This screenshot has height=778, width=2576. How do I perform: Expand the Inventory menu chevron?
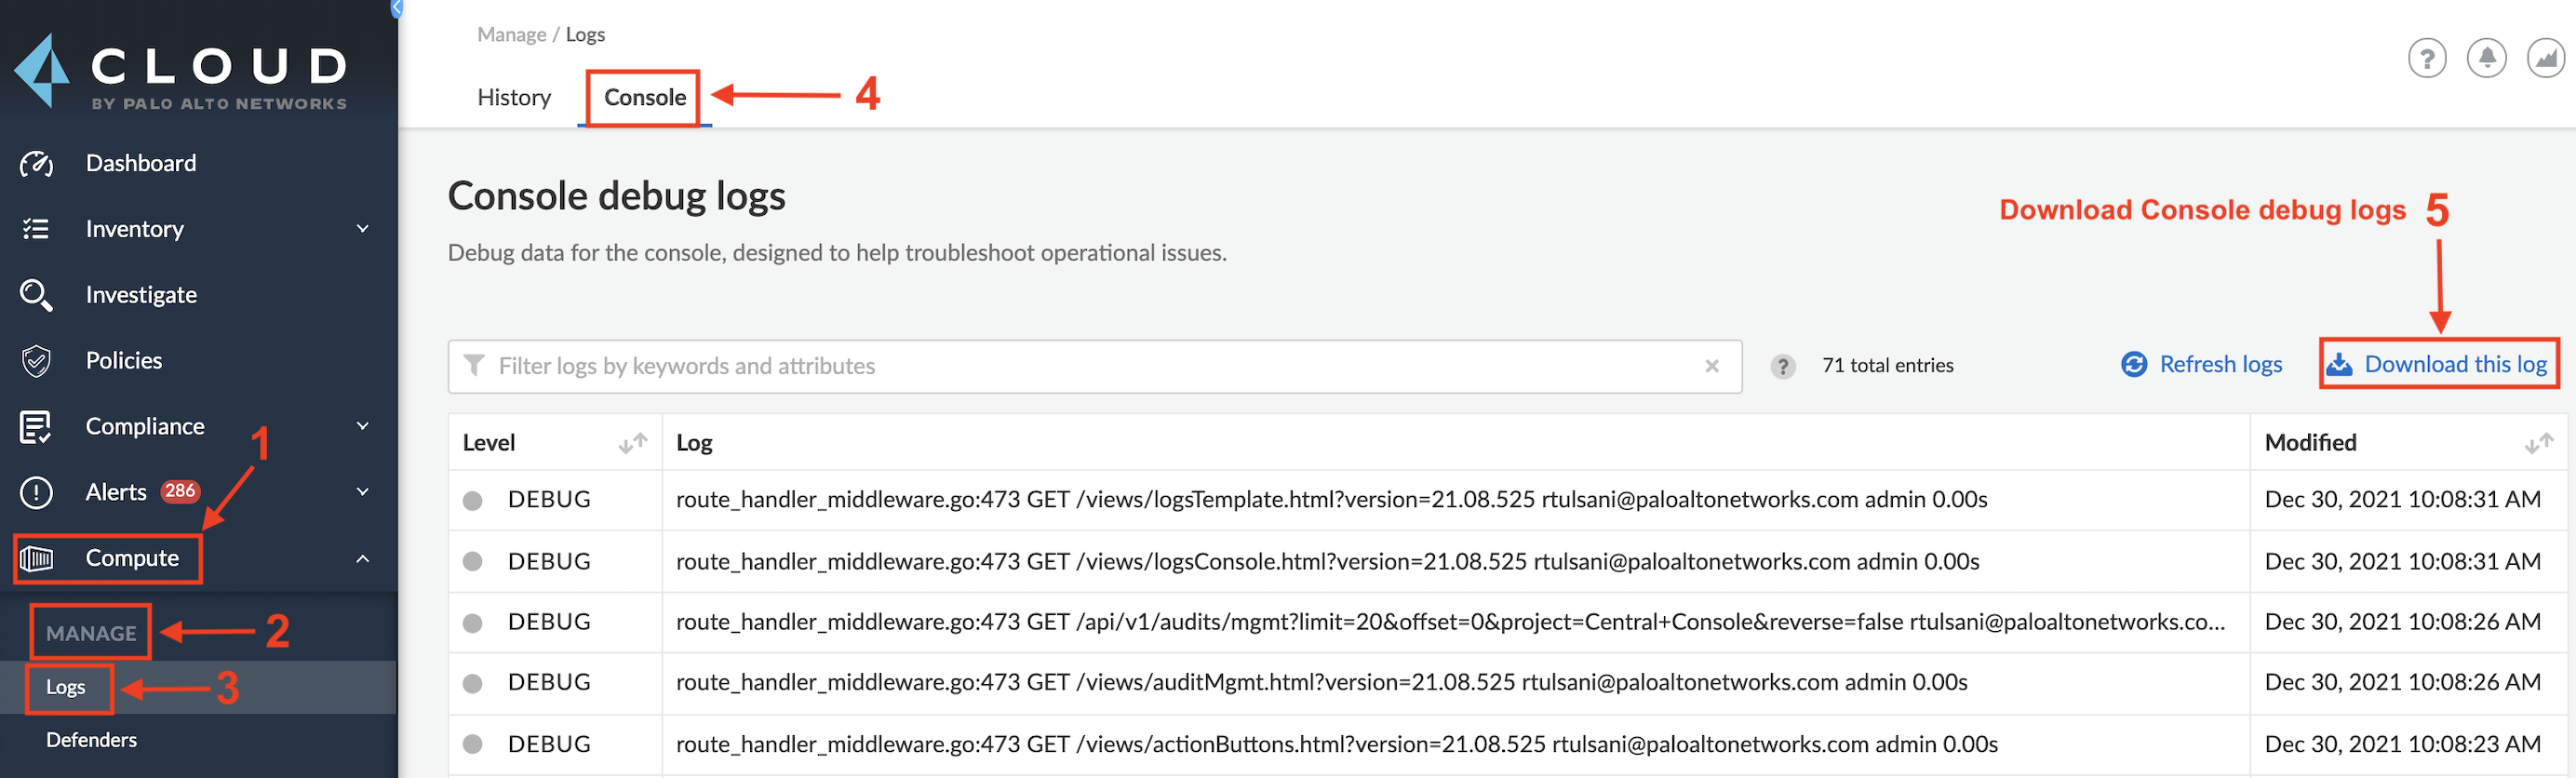tap(363, 229)
